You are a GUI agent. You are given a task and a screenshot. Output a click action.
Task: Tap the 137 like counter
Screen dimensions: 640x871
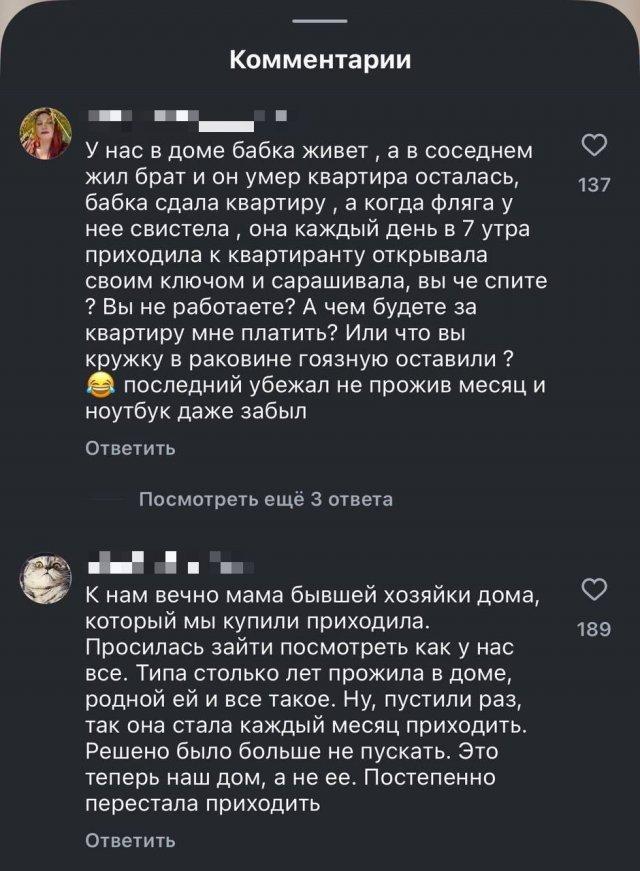(596, 184)
